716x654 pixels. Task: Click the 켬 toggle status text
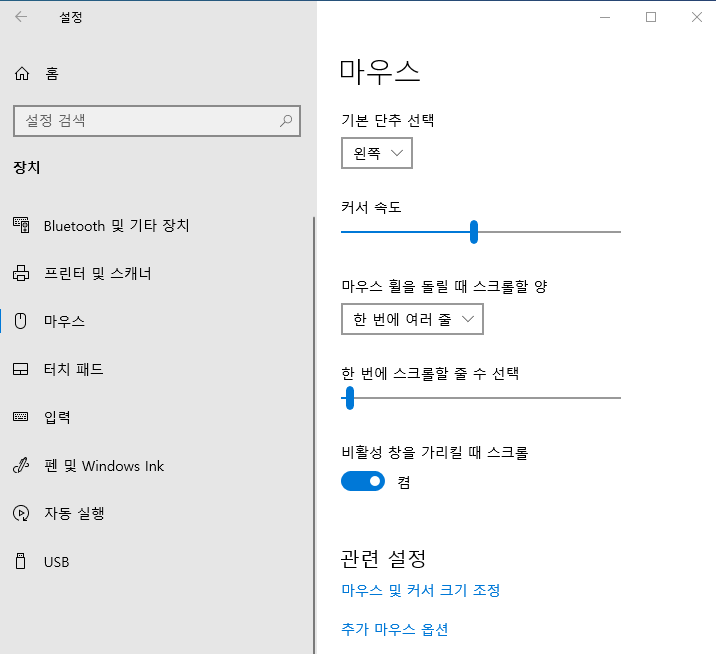[404, 482]
